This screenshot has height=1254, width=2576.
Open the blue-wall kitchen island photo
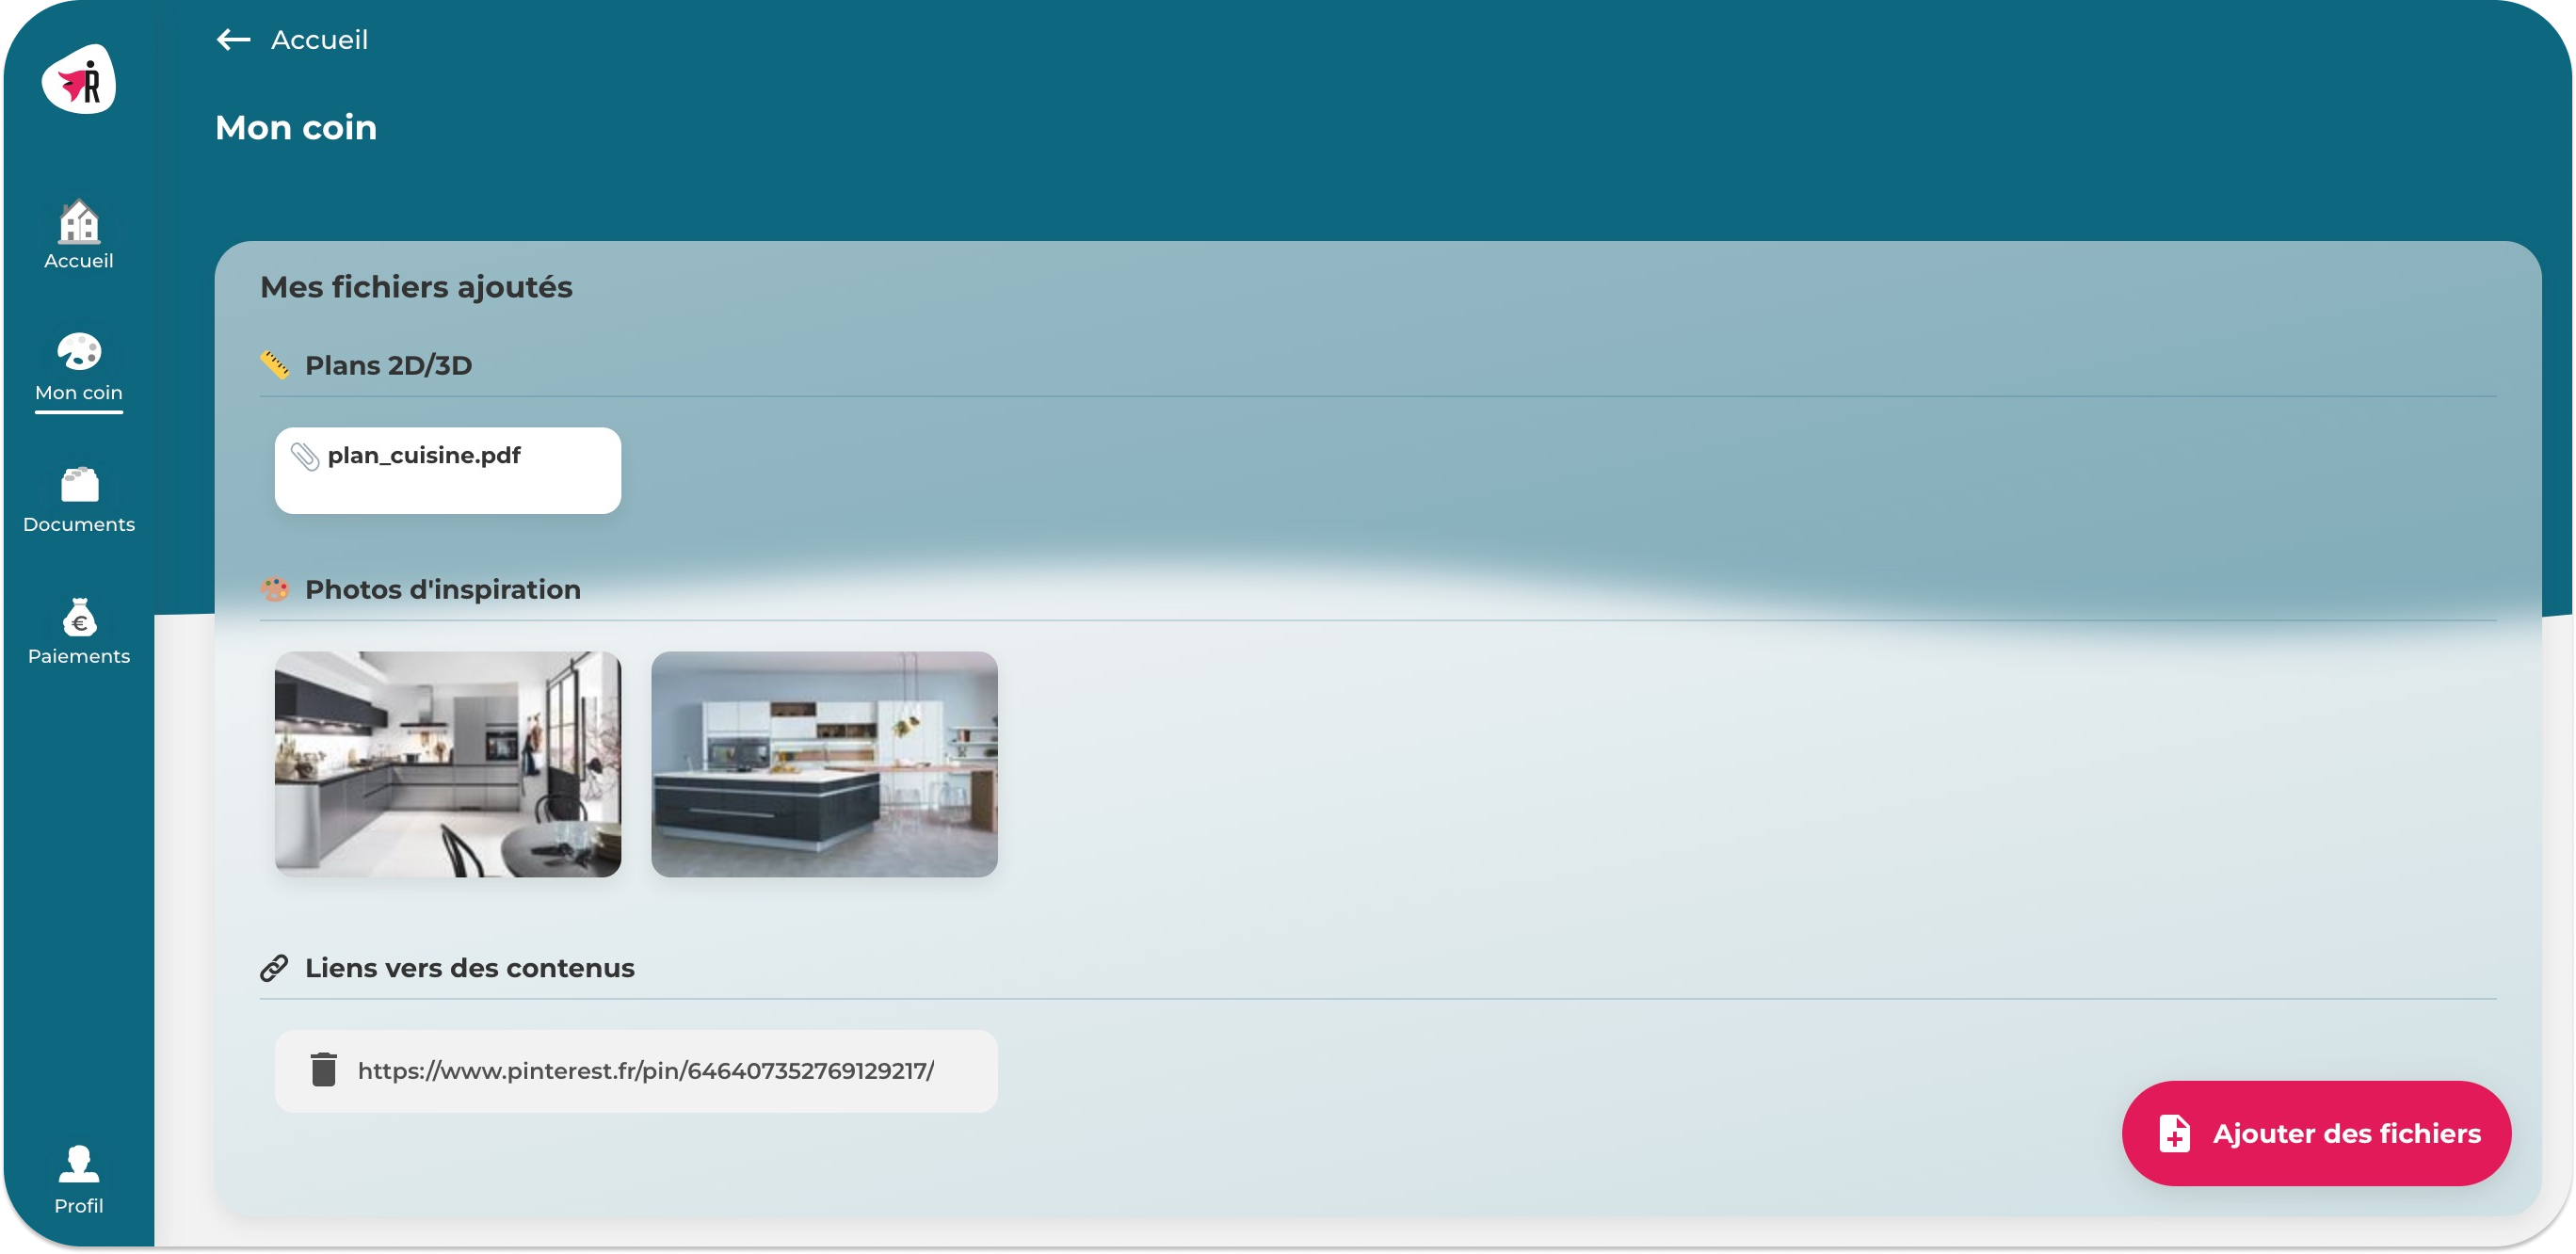click(x=824, y=765)
